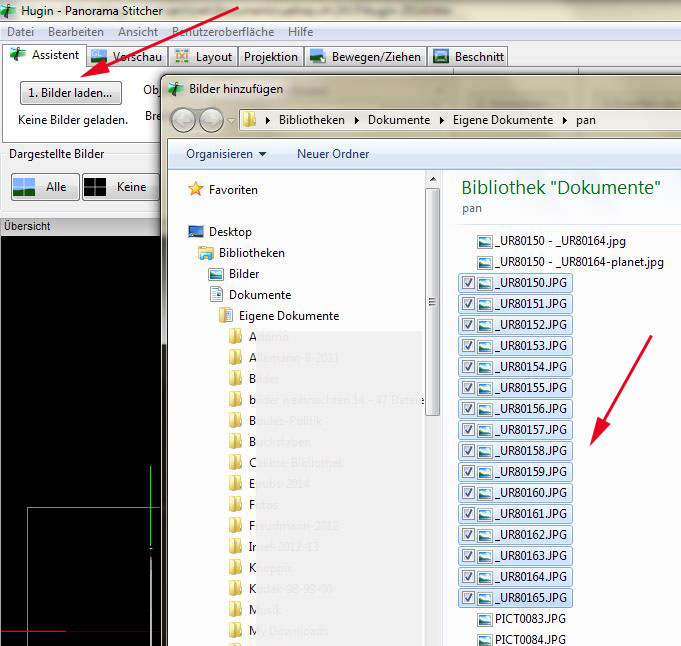
Task: Click the Bewegen/Ziehen tab's icon
Action: [317, 56]
